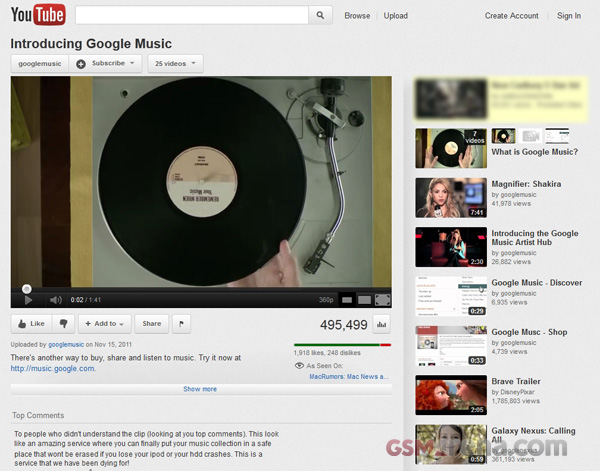Screen dimensions: 600x471
Task: Click the video frame showing the vinyl record
Action: pos(201,181)
